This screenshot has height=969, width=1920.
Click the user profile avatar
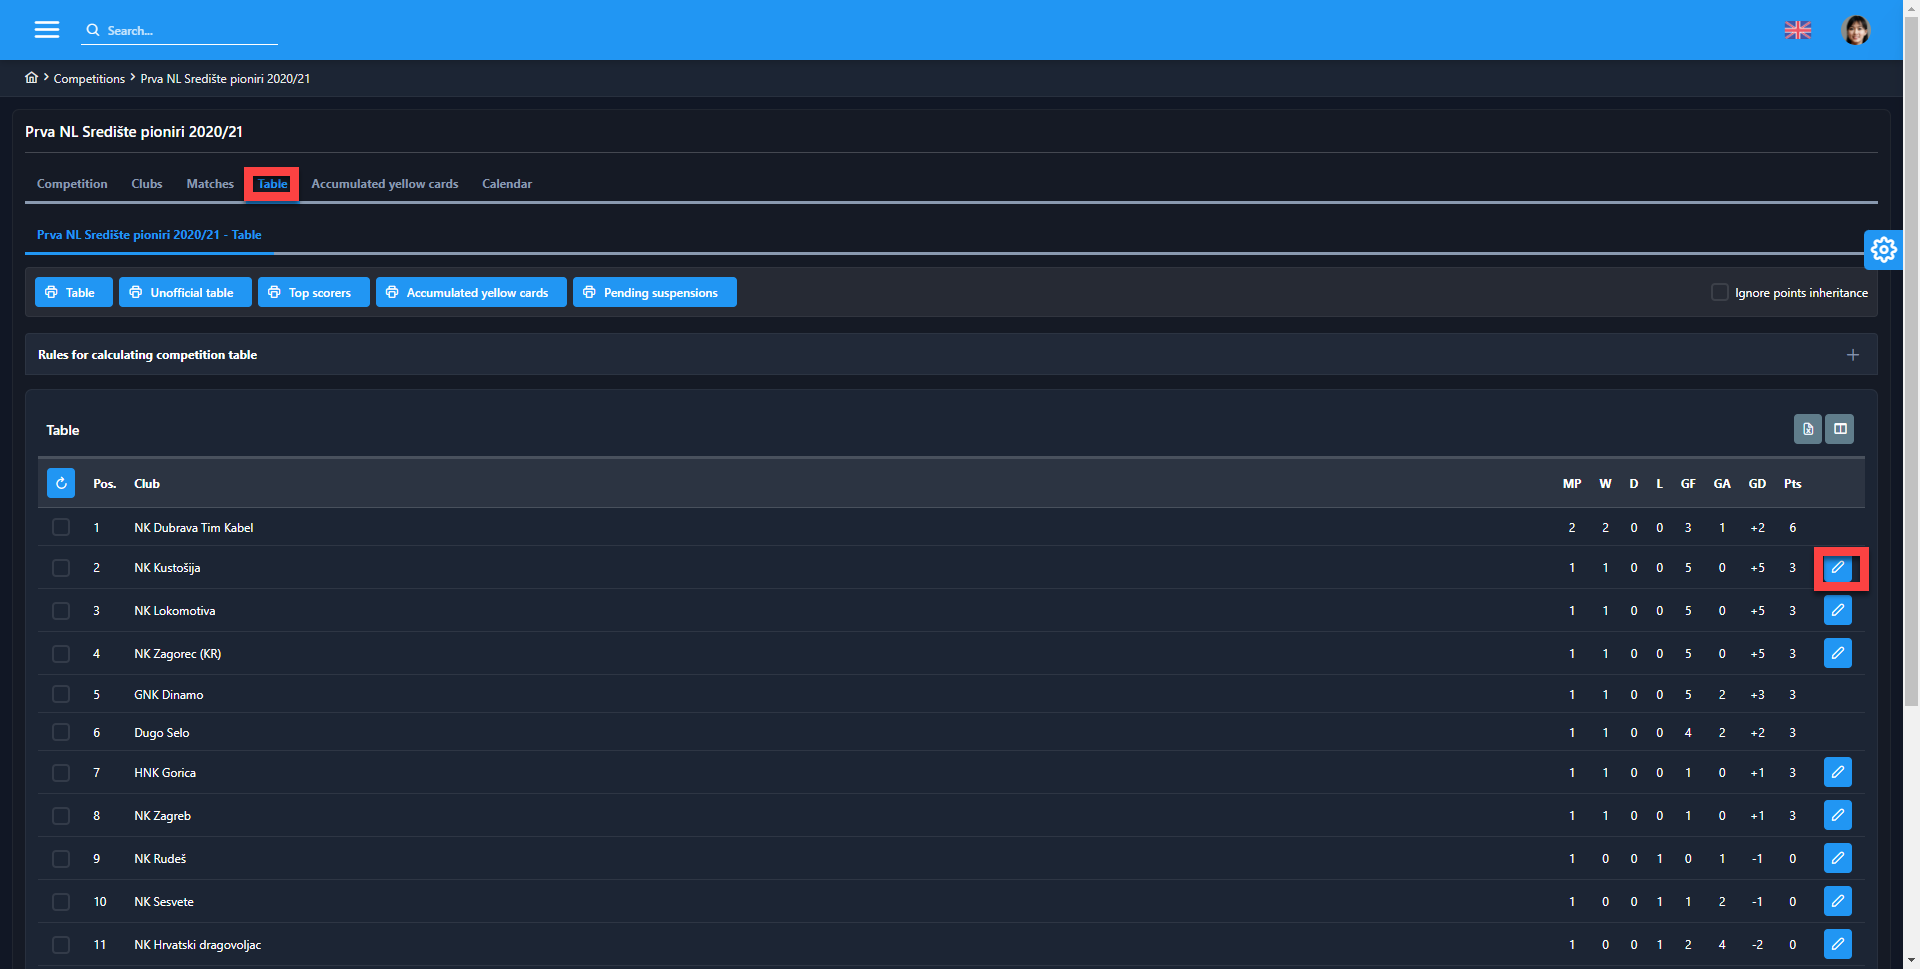tap(1856, 30)
